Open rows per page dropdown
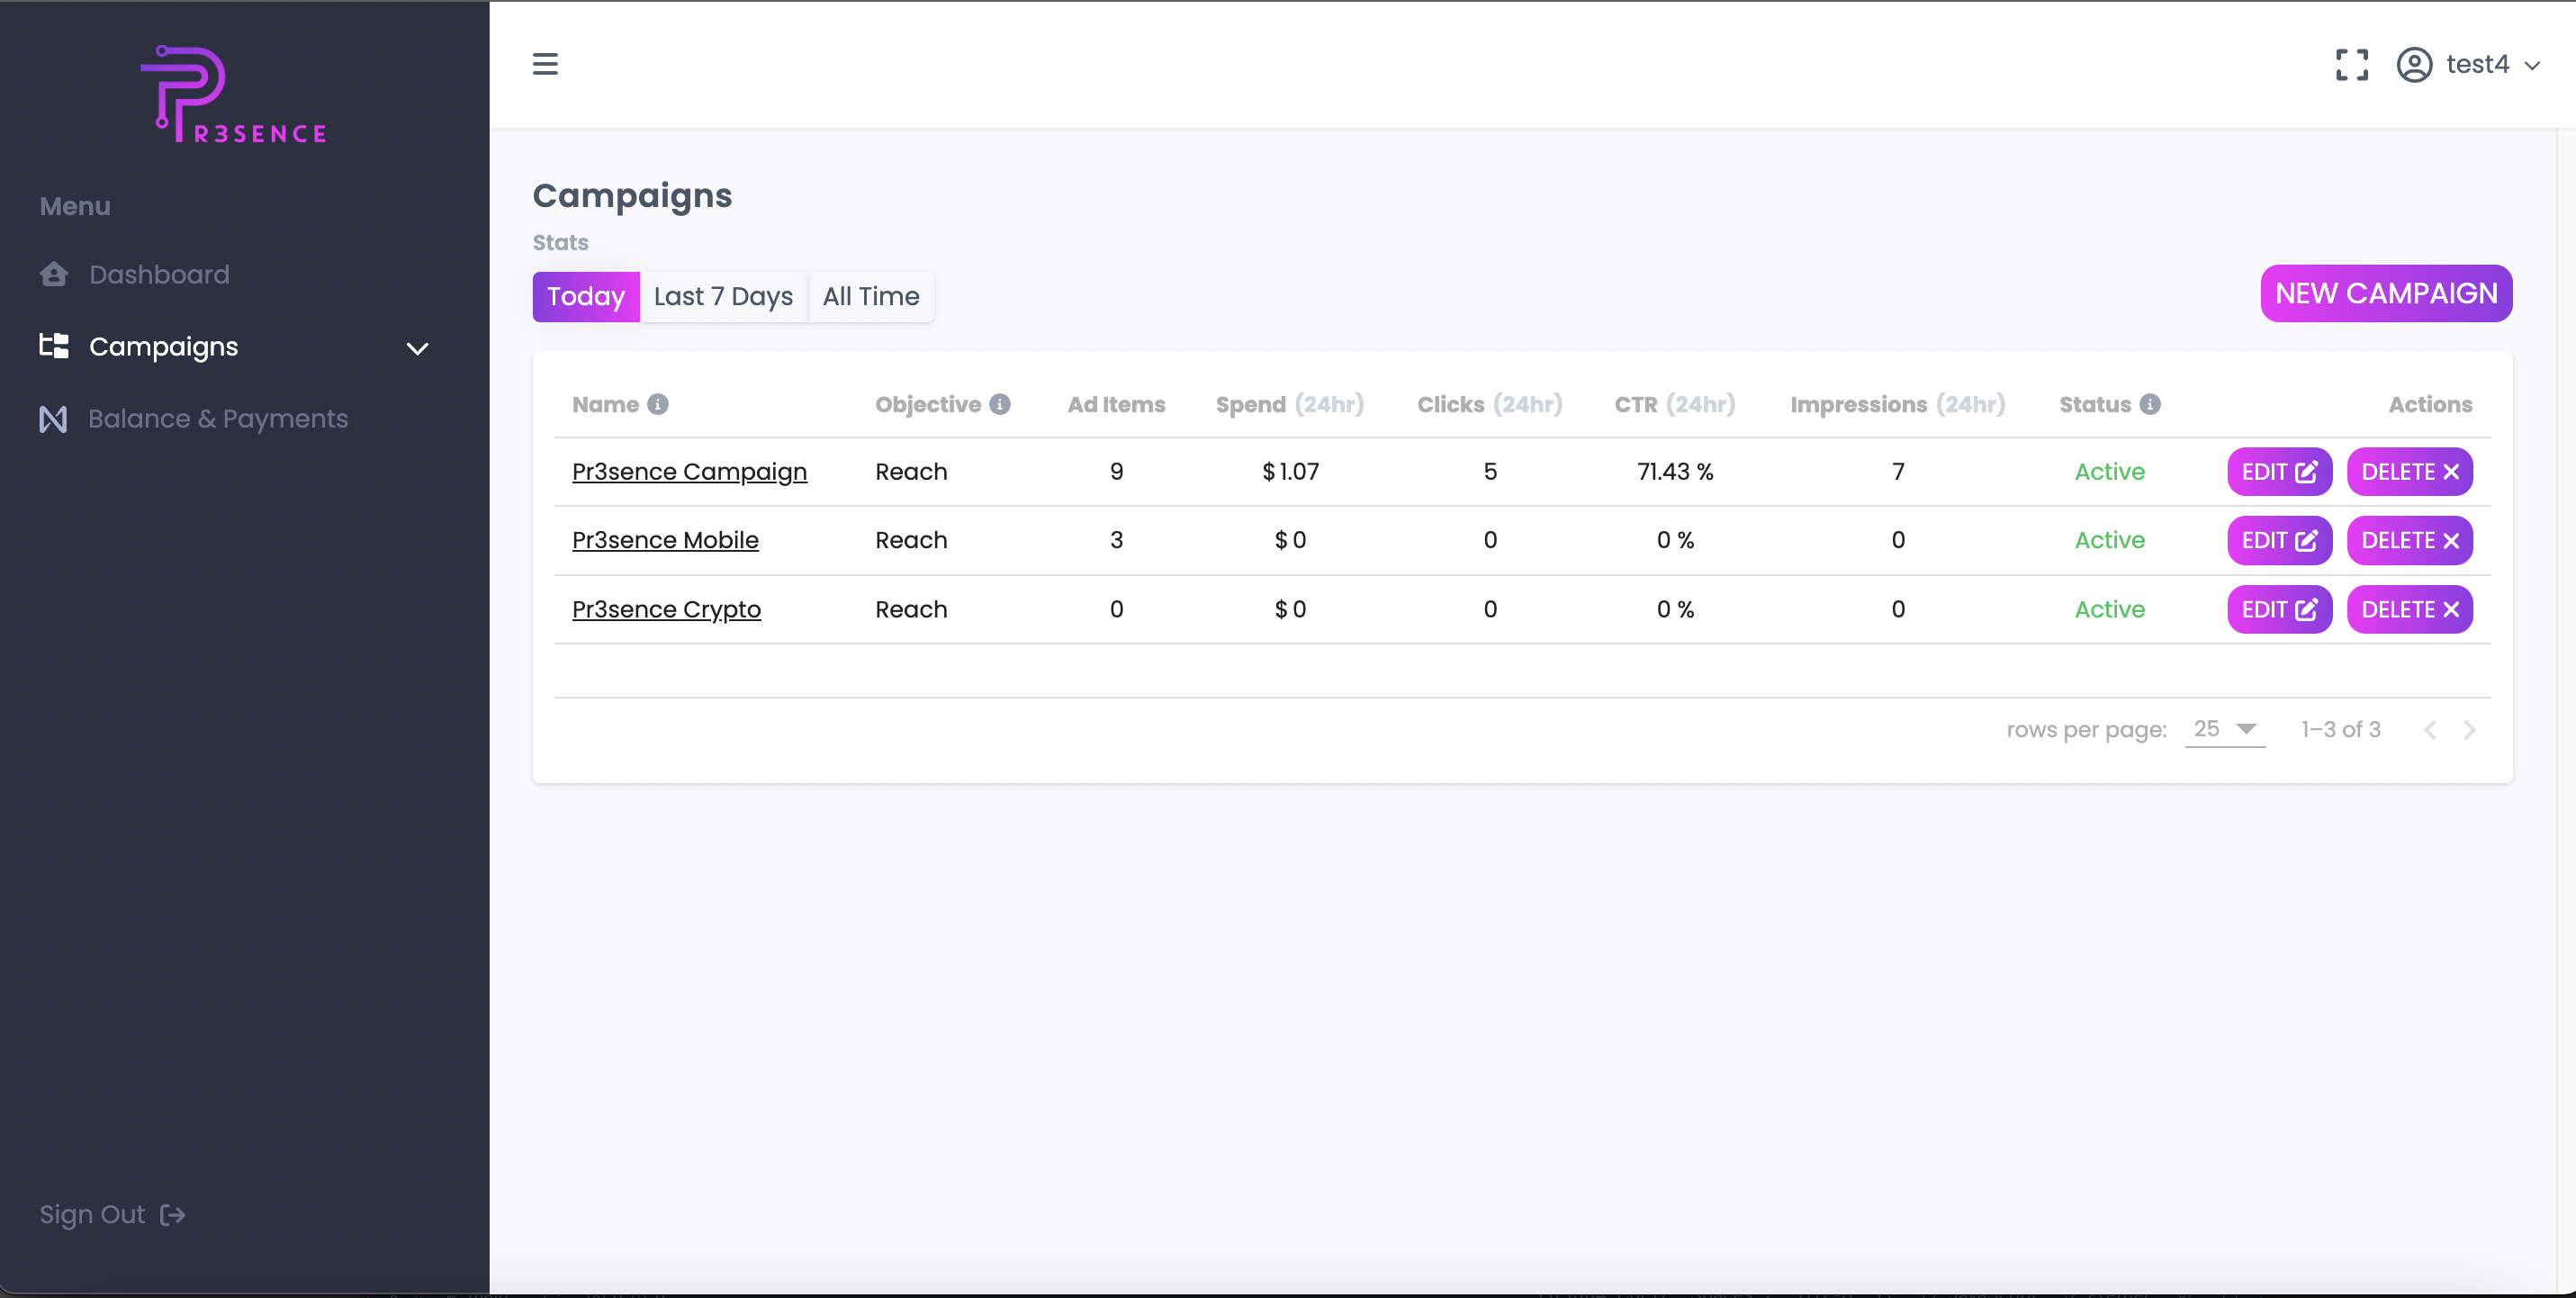This screenshot has width=2576, height=1298. (x=2225, y=729)
